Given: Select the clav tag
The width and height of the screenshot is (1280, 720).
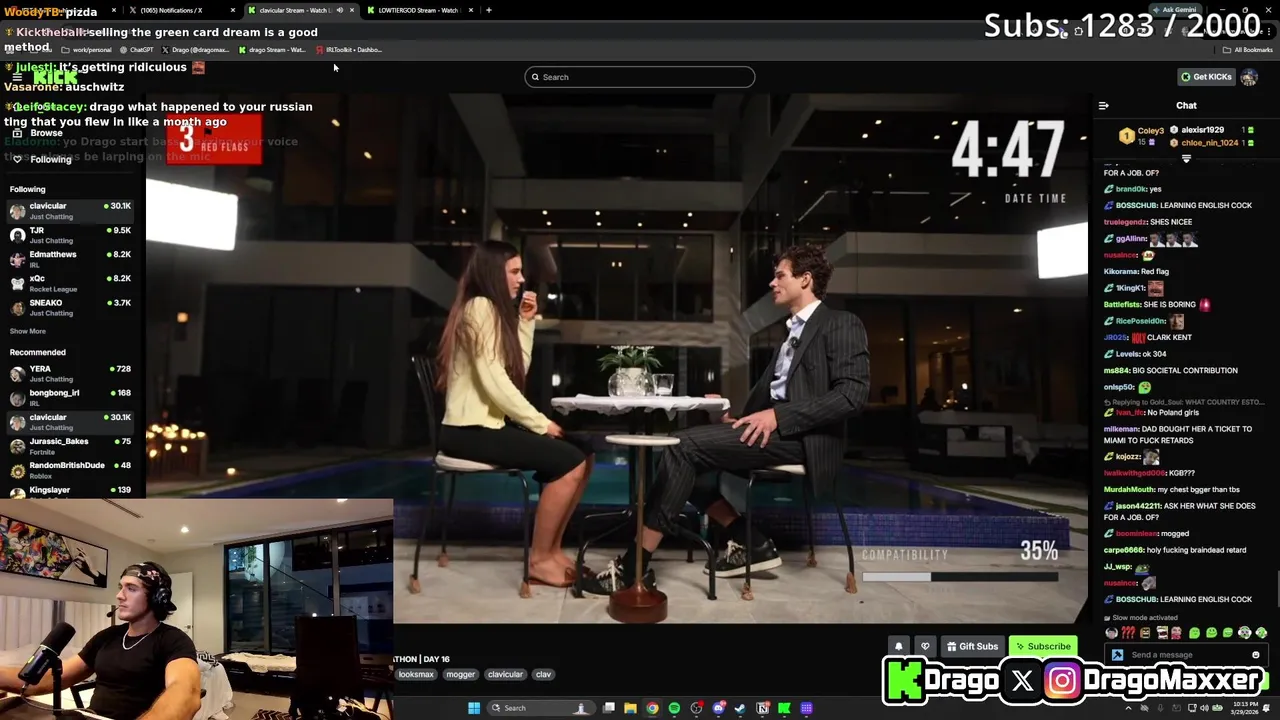Looking at the screenshot, I should (543, 674).
